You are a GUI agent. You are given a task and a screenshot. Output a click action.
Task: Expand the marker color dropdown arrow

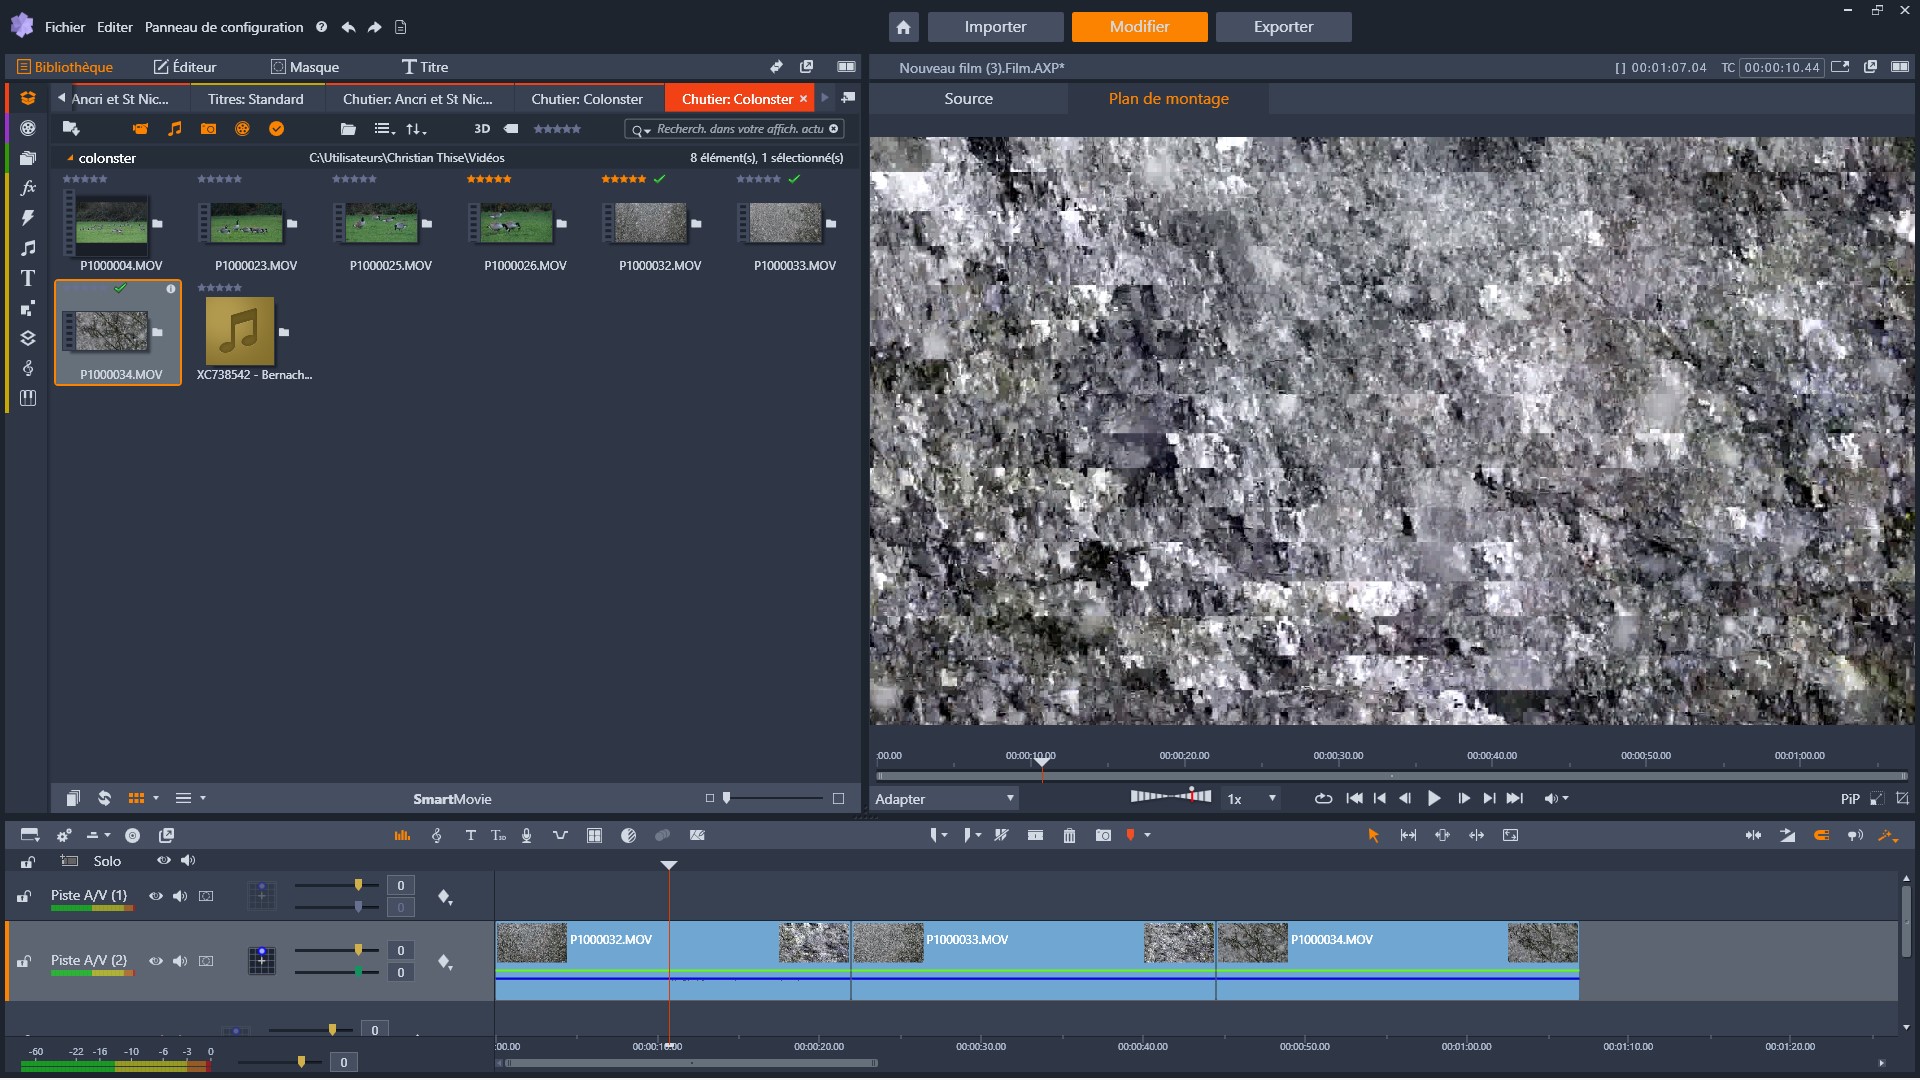[x=1148, y=836]
